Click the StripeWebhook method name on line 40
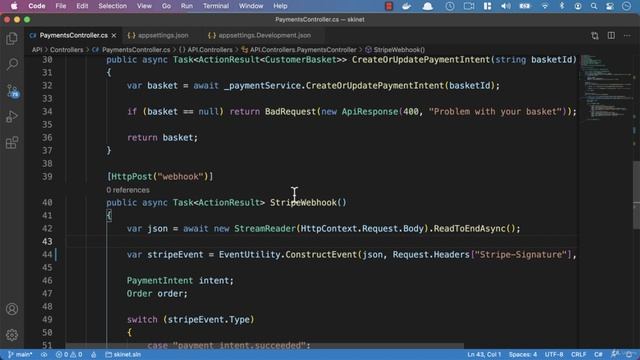Screen dimensions: 640x360 pyautogui.click(x=303, y=202)
